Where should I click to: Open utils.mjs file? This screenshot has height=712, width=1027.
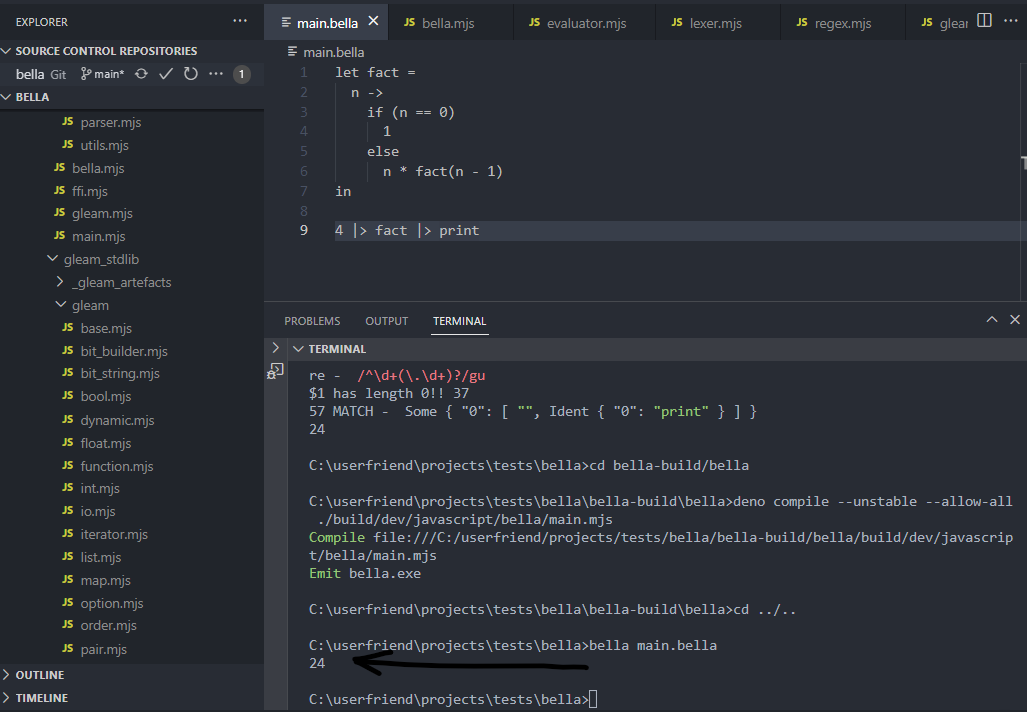(104, 145)
